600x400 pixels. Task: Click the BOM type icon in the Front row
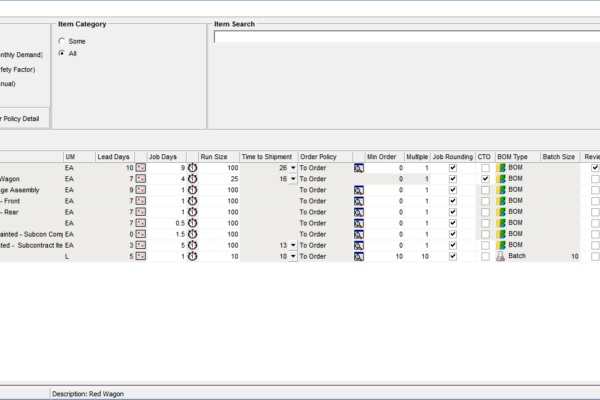point(501,201)
